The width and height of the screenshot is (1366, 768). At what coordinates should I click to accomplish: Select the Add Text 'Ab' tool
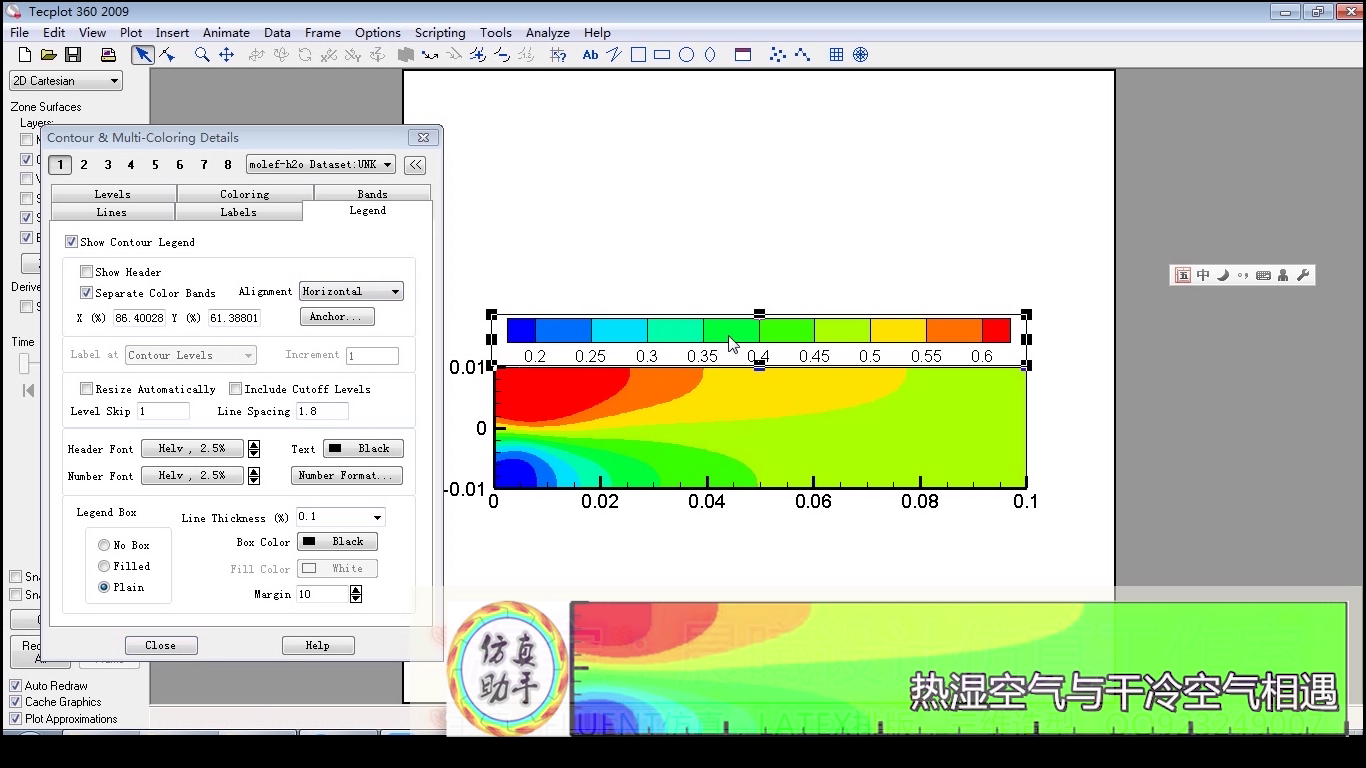point(590,55)
